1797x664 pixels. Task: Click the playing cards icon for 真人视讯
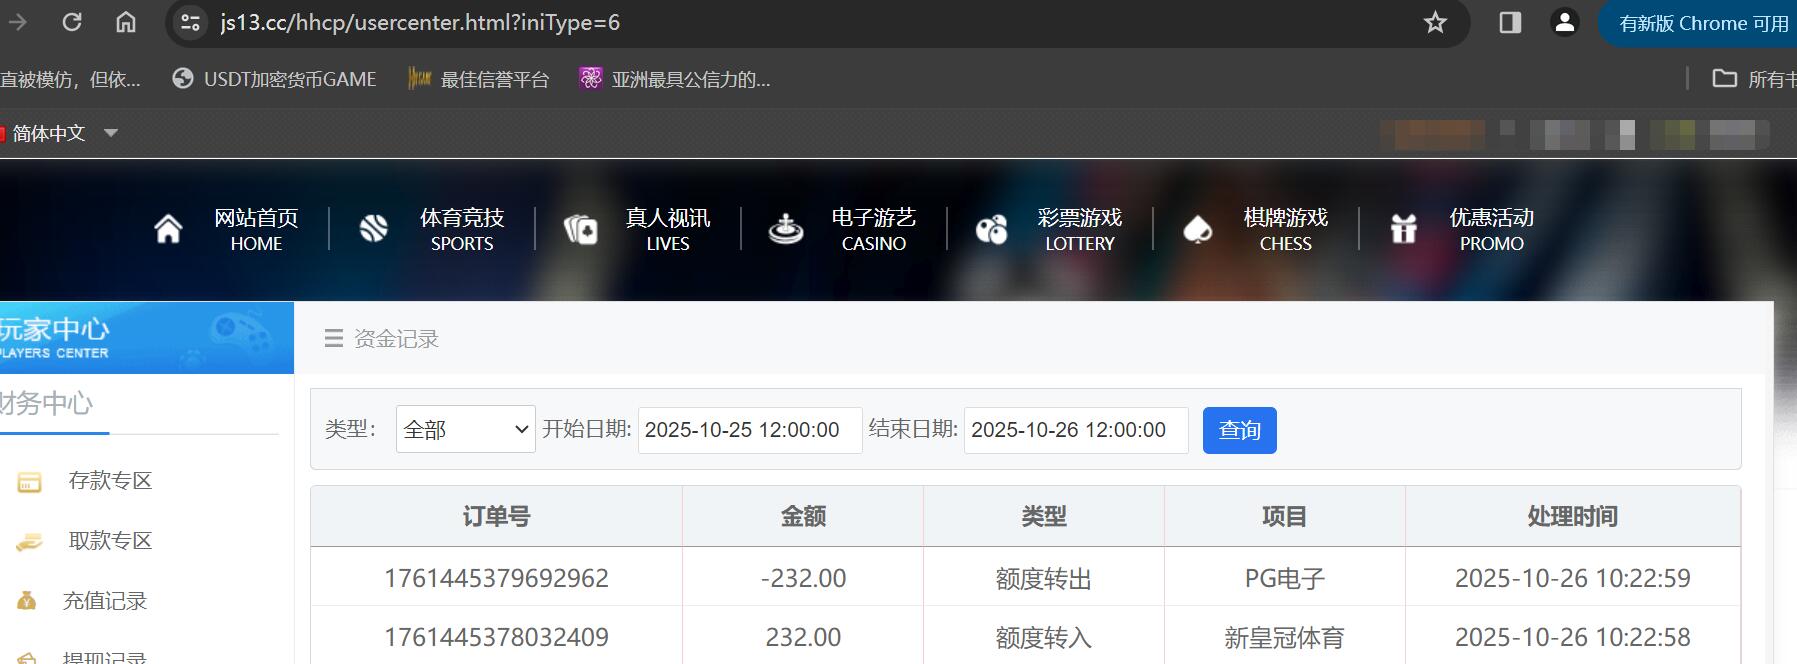(x=580, y=229)
